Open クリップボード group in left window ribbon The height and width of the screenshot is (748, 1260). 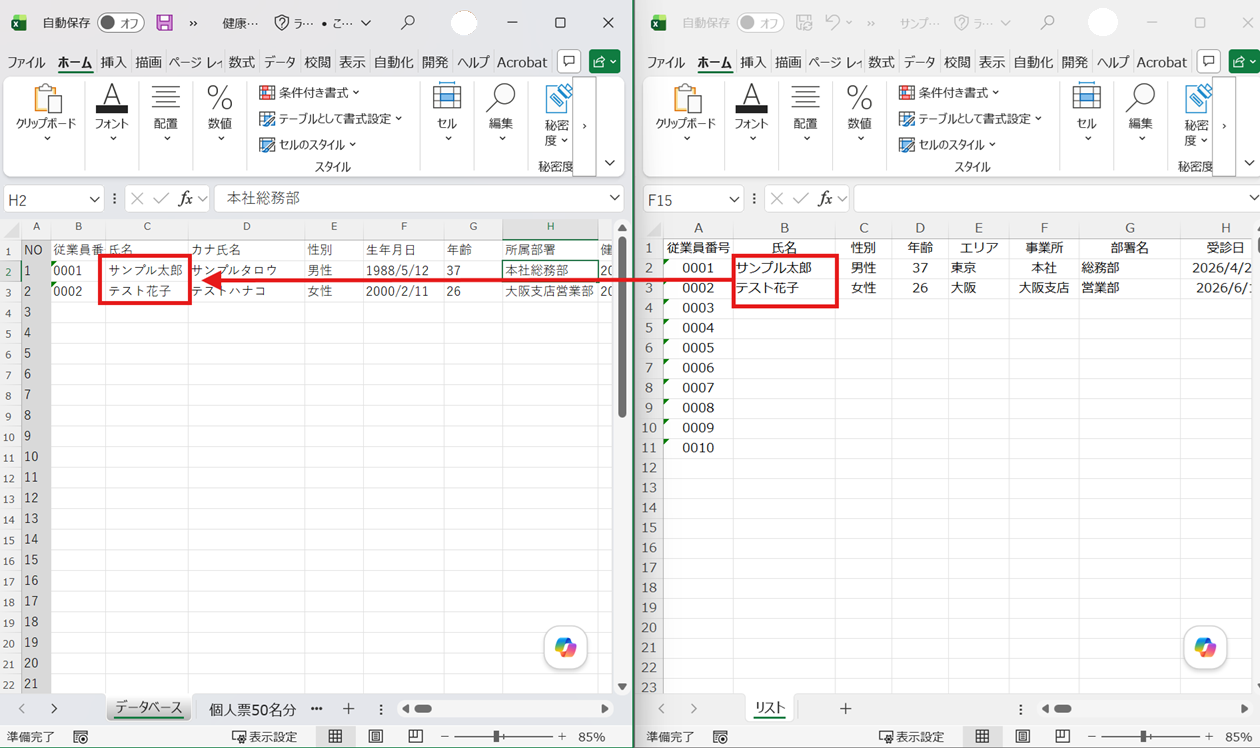click(x=46, y=113)
